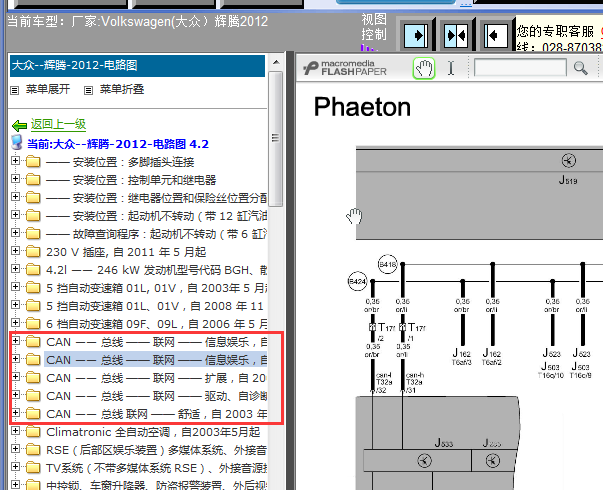
Task: Click the menu collapse list icon
Action: [x=88, y=90]
